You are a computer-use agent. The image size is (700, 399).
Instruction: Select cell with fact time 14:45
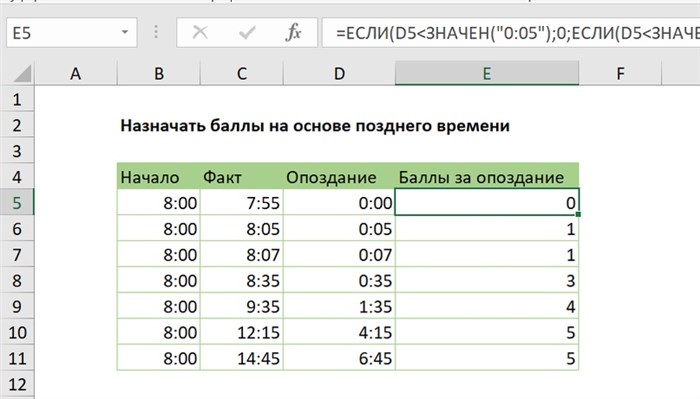click(x=242, y=358)
